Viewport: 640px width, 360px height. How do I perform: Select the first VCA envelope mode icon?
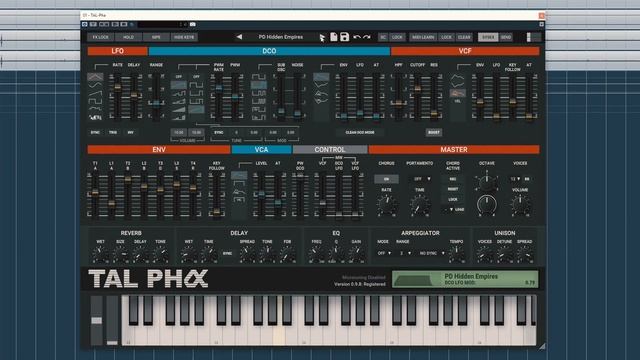[x=239, y=176]
